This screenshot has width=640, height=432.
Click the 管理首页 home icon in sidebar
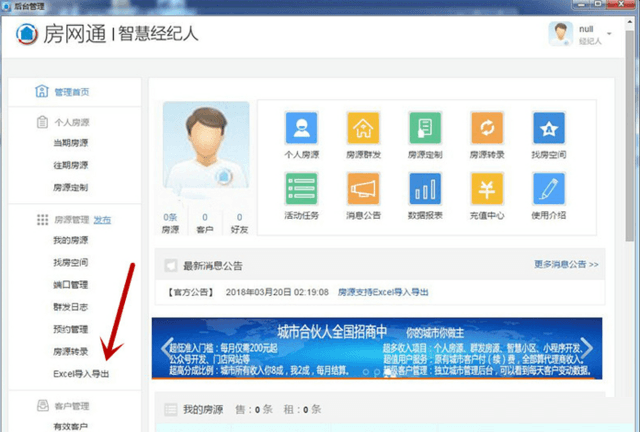(42, 91)
